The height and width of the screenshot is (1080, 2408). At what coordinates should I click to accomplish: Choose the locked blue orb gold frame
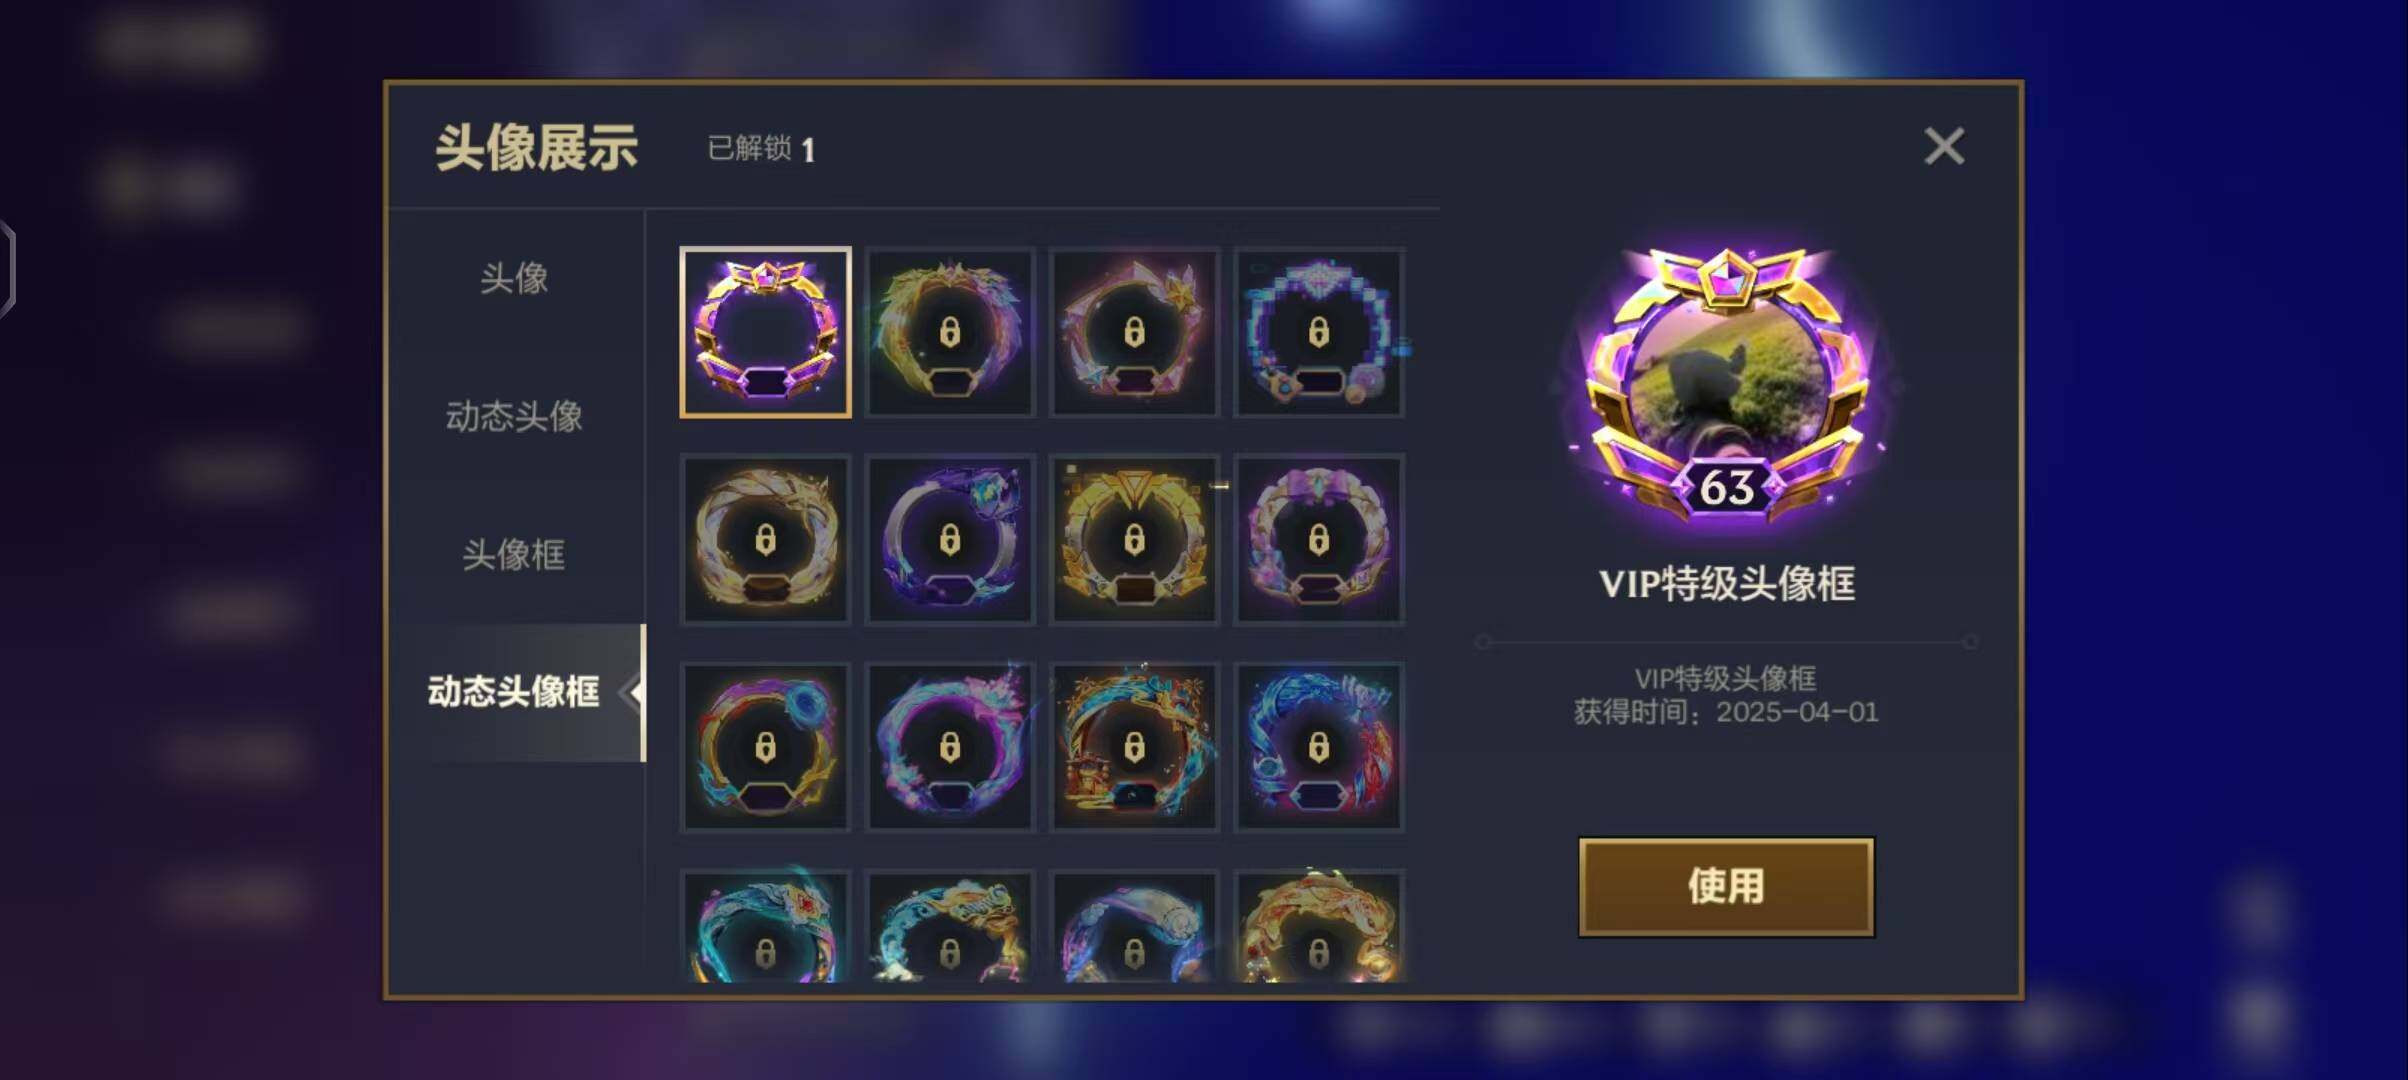pos(765,747)
